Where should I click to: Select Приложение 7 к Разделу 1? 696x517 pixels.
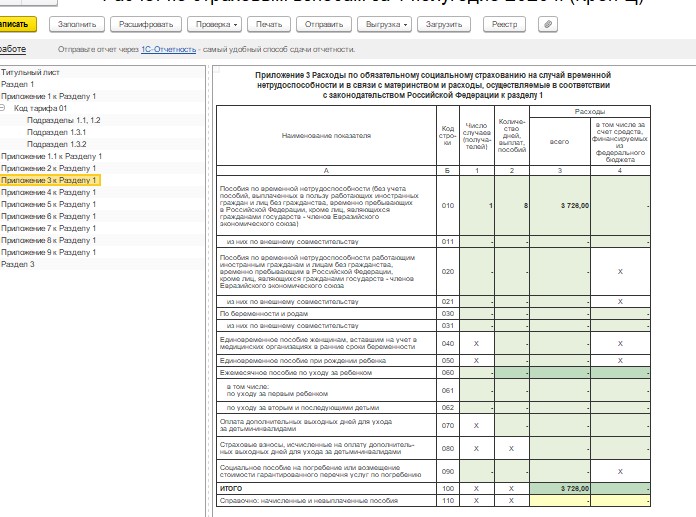[48, 228]
